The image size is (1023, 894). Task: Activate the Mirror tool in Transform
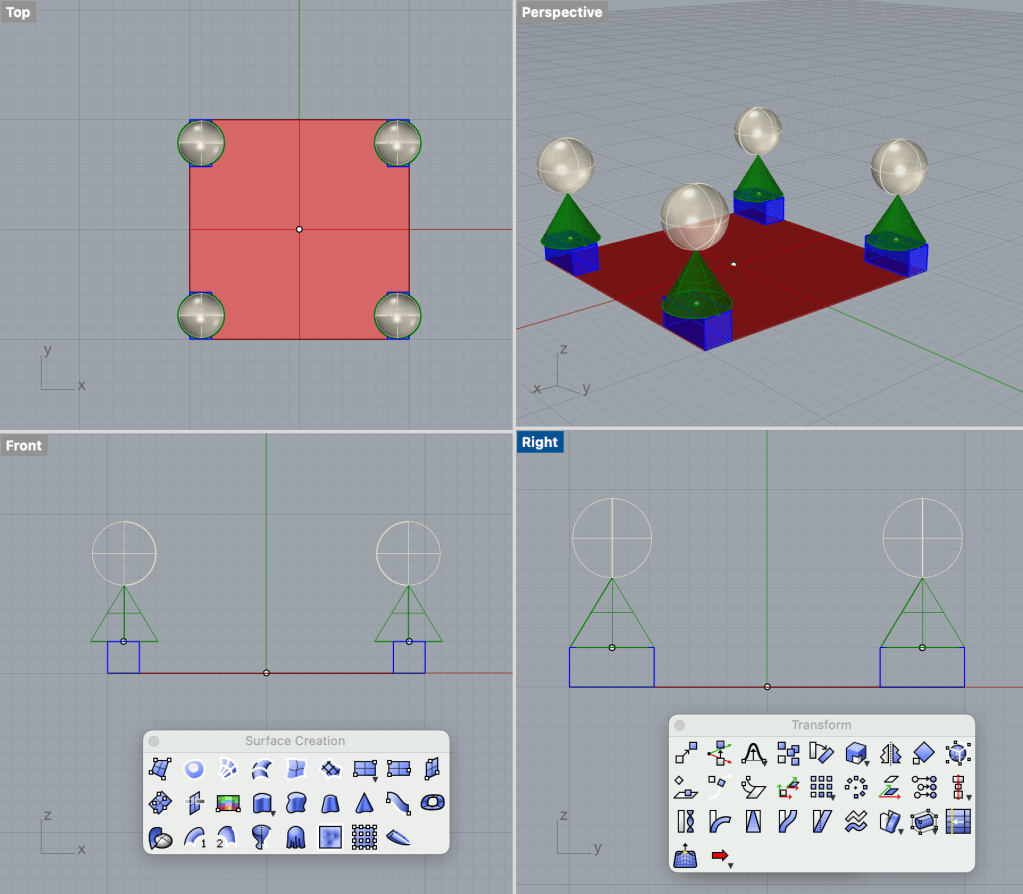(x=890, y=753)
